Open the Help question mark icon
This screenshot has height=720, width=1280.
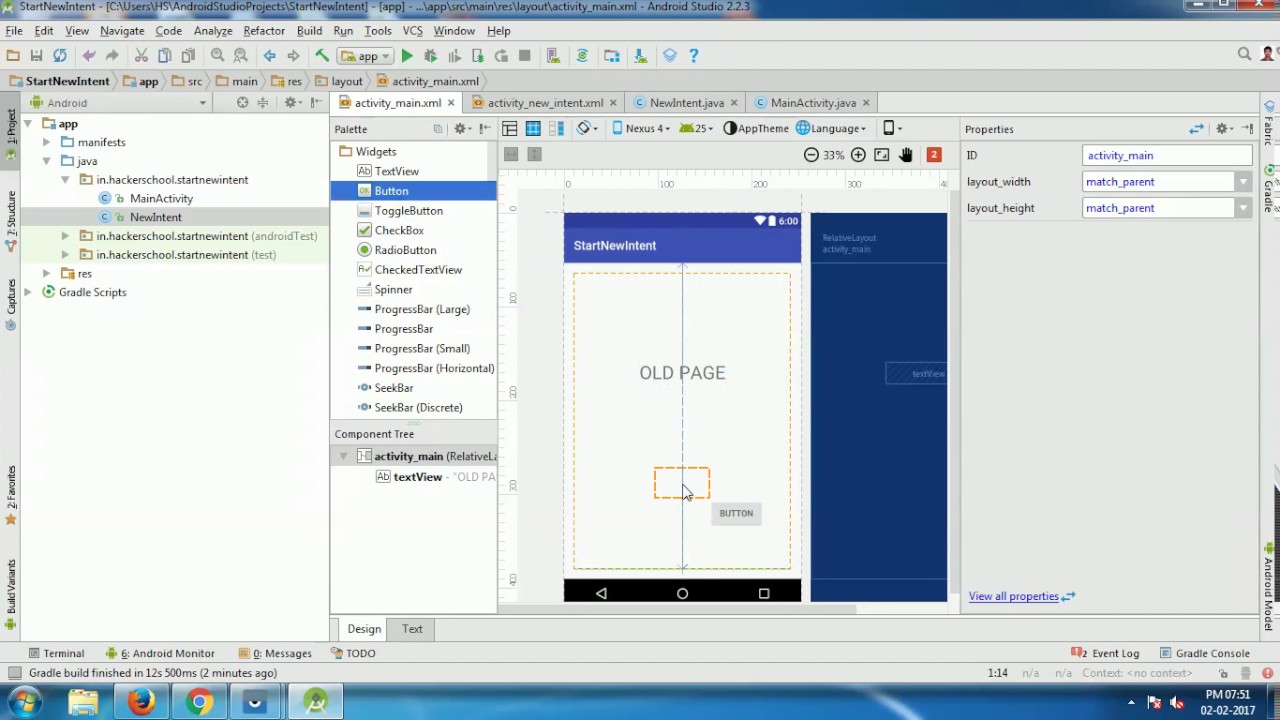tap(694, 56)
